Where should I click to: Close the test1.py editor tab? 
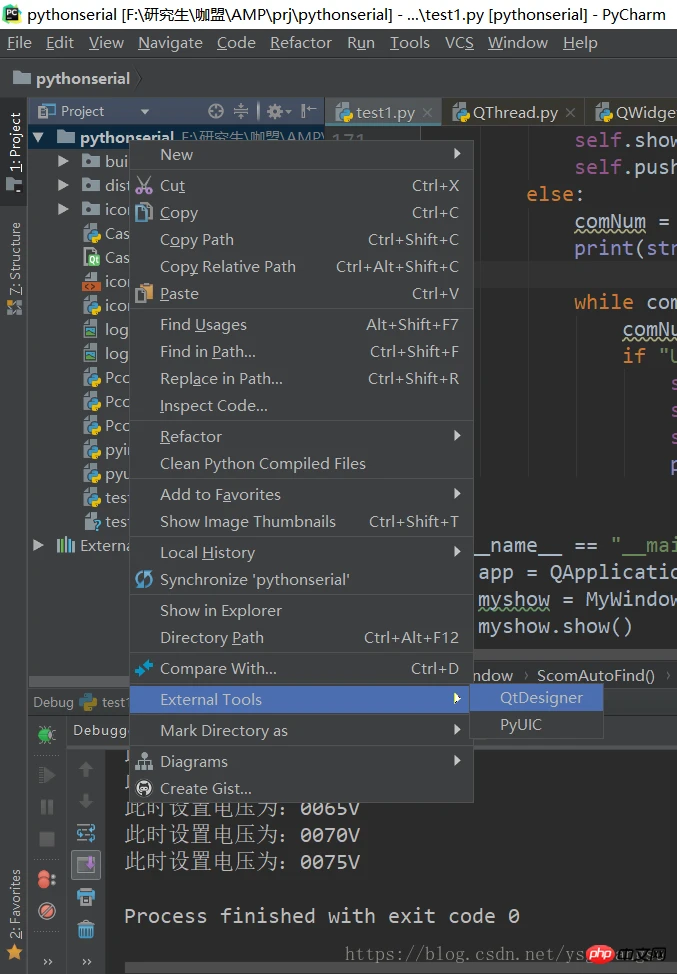[427, 112]
